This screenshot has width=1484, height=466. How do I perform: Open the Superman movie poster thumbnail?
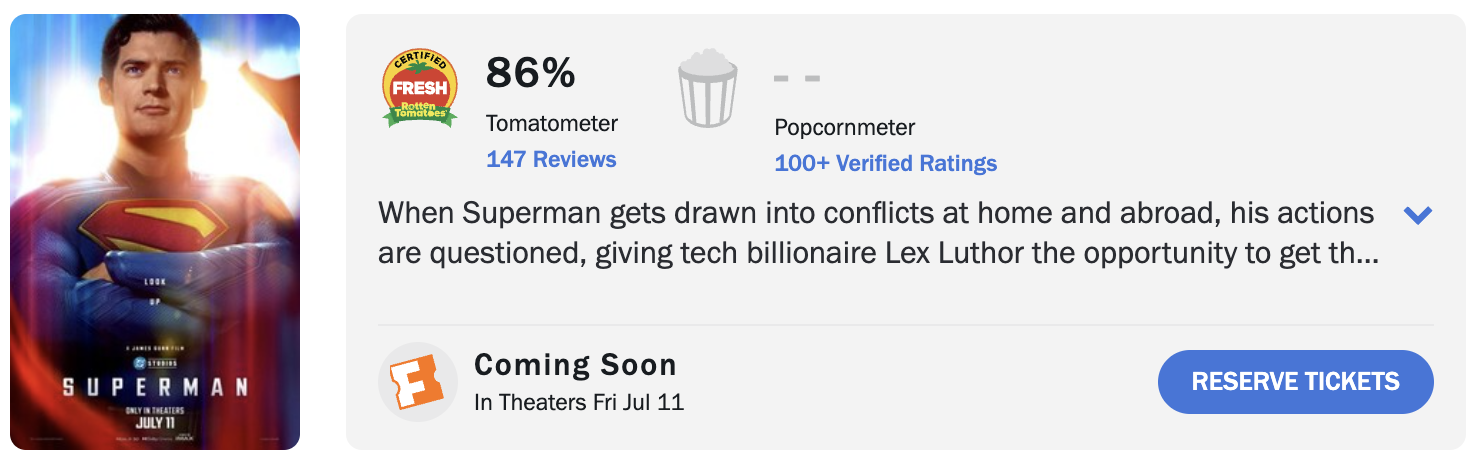pos(155,232)
